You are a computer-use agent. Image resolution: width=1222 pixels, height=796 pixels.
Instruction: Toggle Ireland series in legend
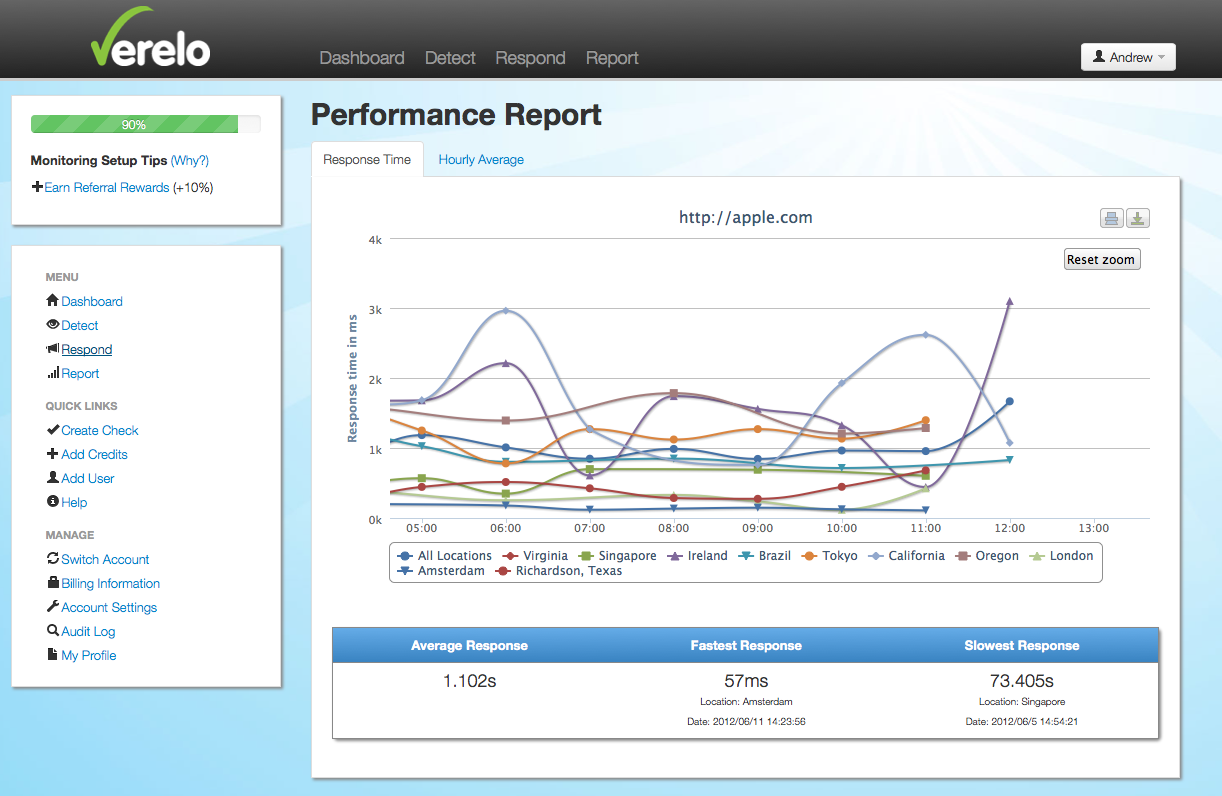[697, 556]
